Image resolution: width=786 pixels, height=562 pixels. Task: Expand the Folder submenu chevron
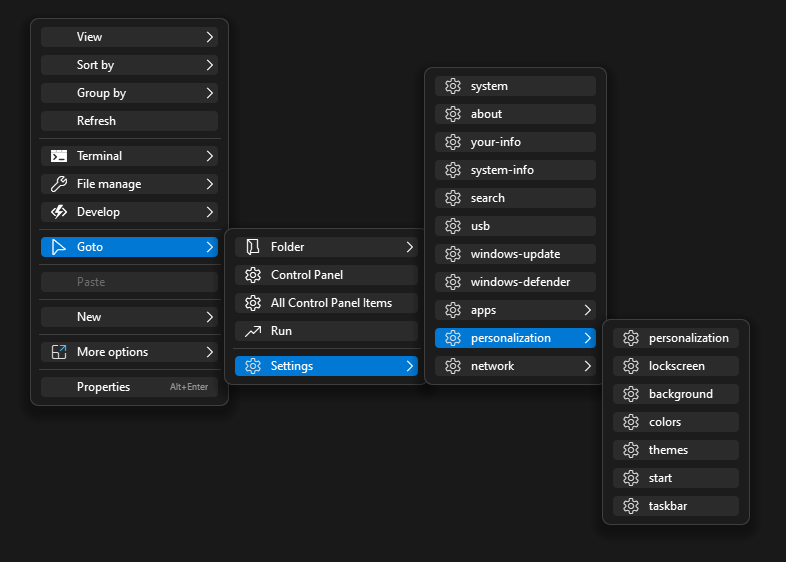(410, 247)
